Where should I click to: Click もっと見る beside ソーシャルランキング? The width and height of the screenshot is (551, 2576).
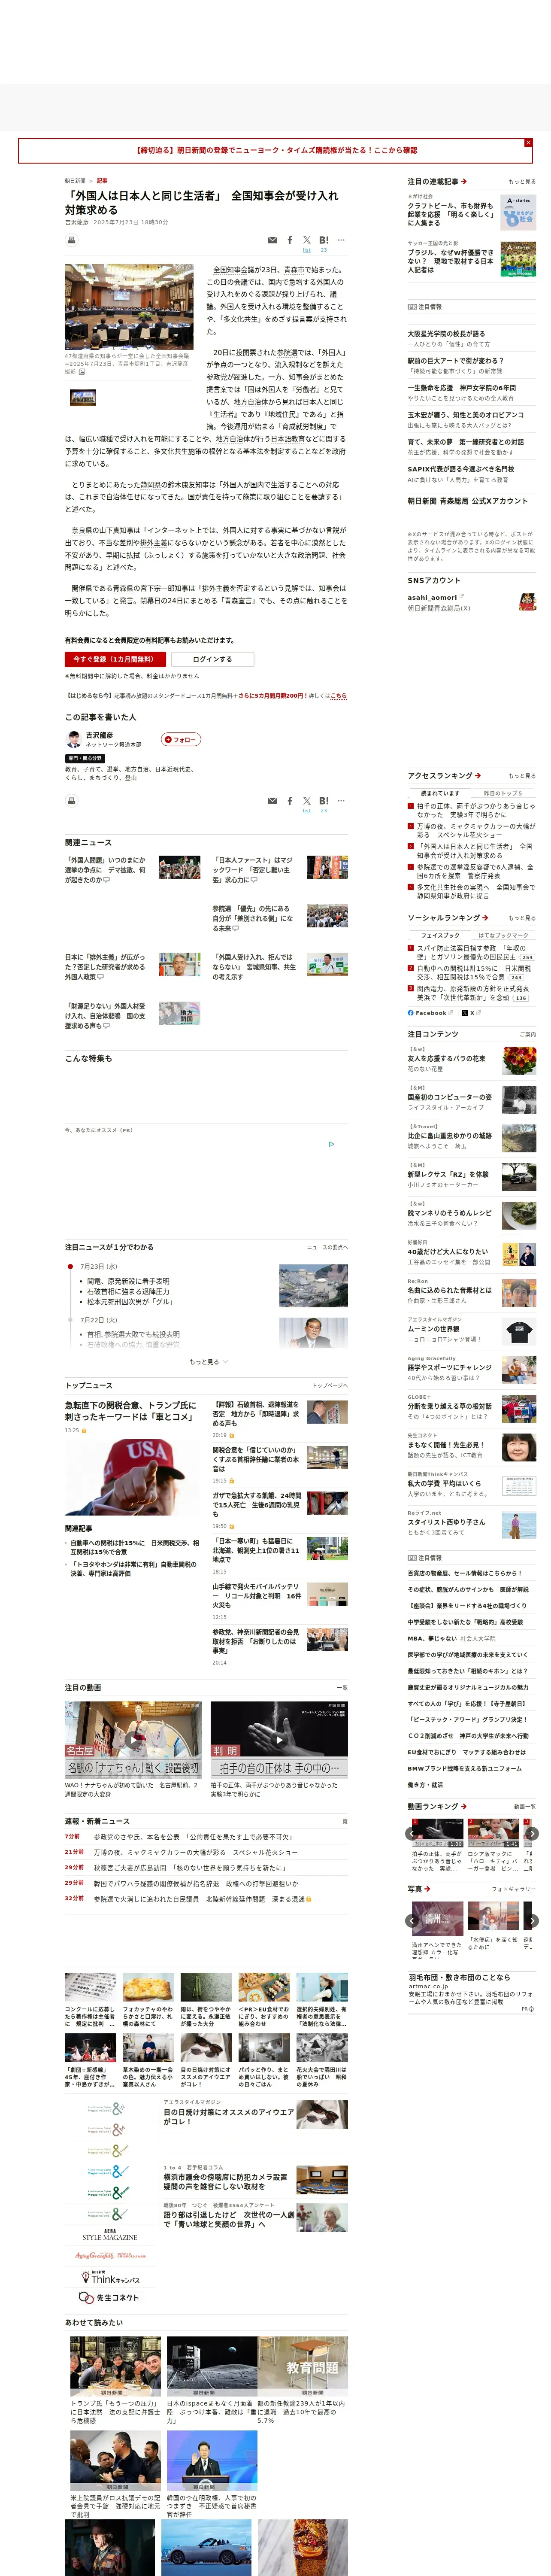[522, 918]
